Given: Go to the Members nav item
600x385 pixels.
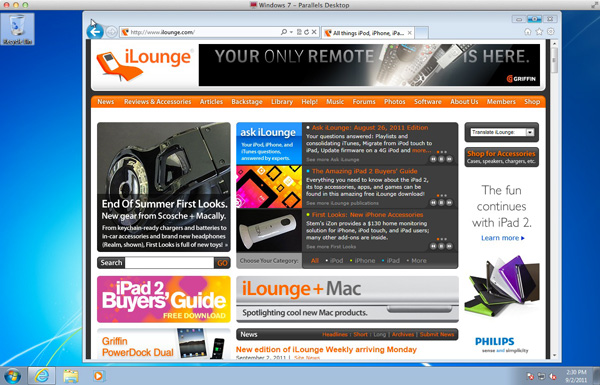Looking at the screenshot, I should point(501,102).
